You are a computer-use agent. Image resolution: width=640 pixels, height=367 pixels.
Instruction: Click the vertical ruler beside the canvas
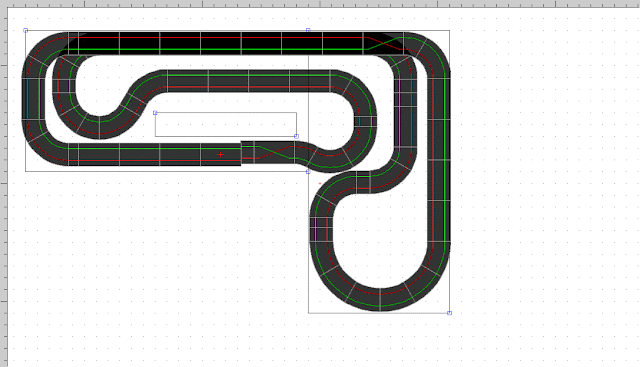point(4,187)
